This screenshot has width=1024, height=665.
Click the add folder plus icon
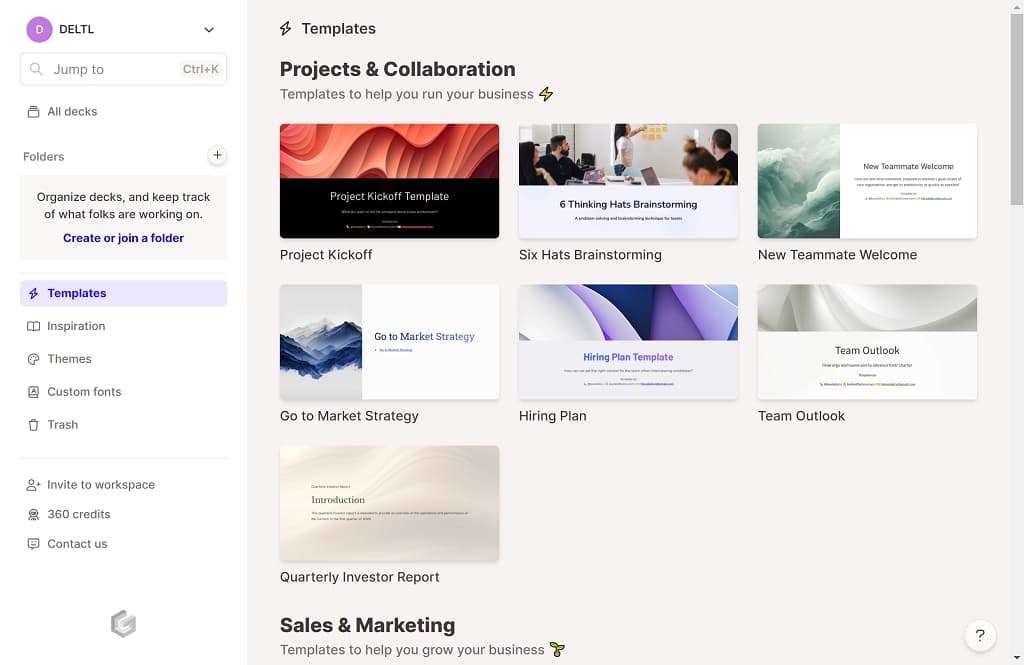click(217, 156)
